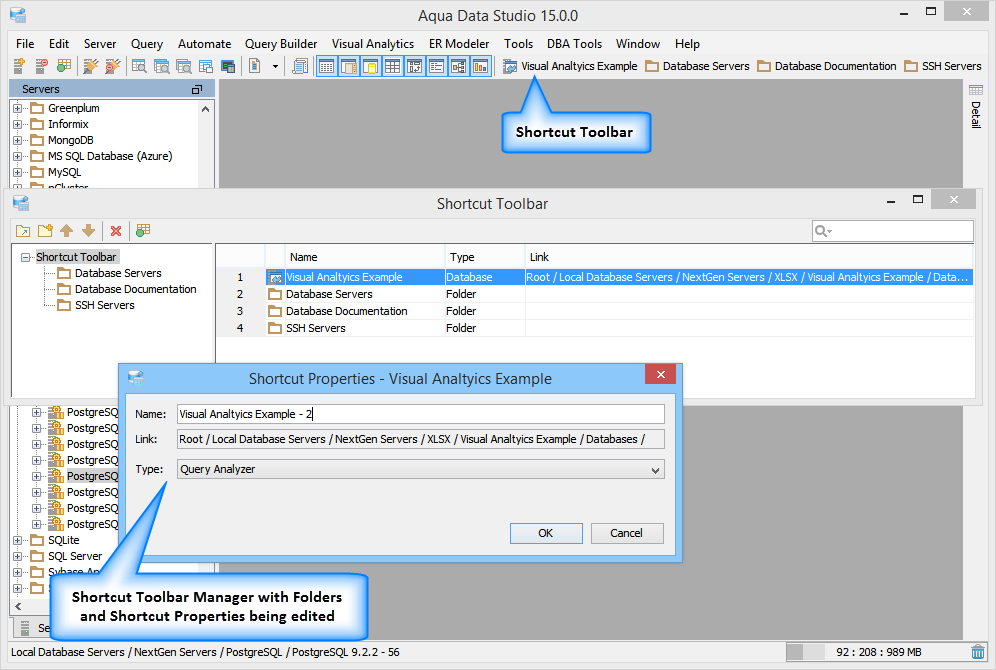
Task: Click the Register Server icon with plus
Action: coord(19,66)
